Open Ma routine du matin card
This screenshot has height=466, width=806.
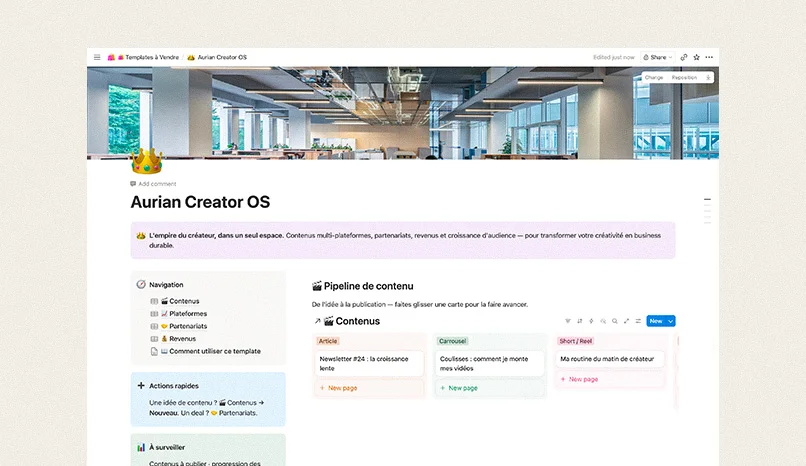click(x=610, y=359)
